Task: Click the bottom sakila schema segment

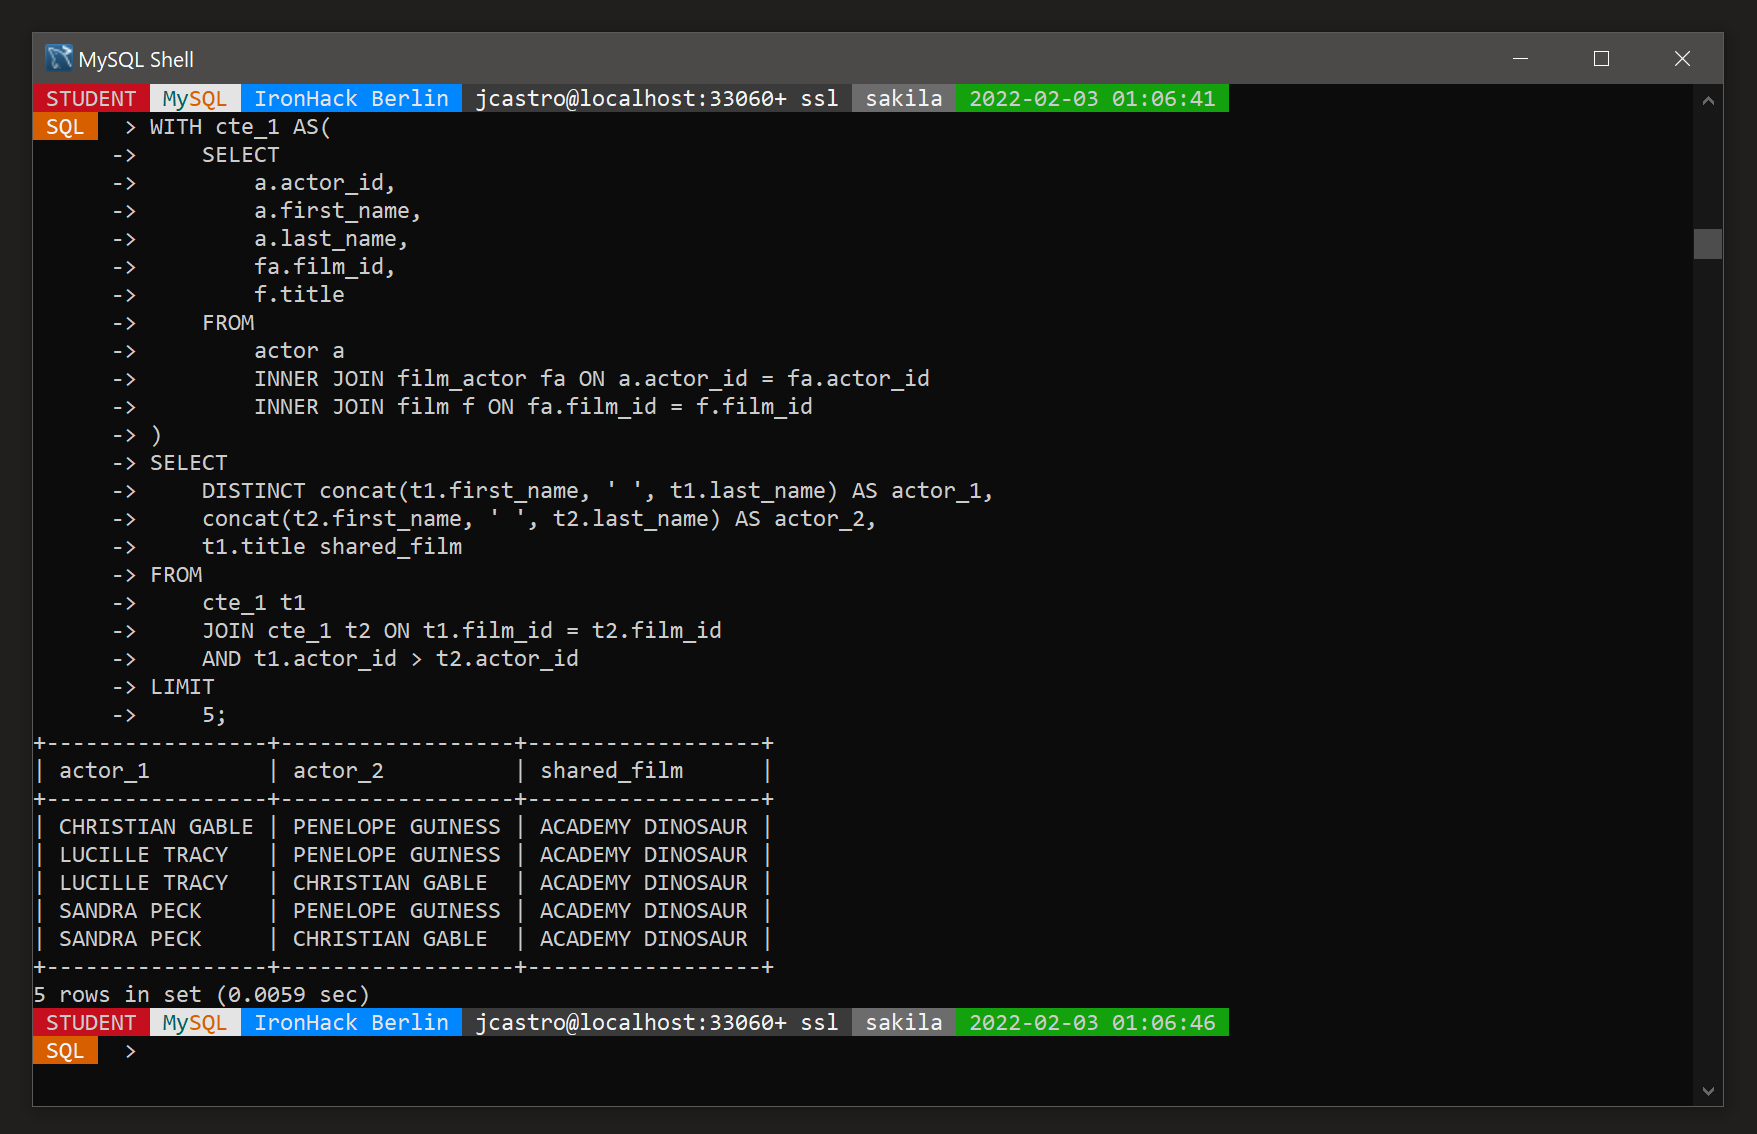Action: point(904,1022)
